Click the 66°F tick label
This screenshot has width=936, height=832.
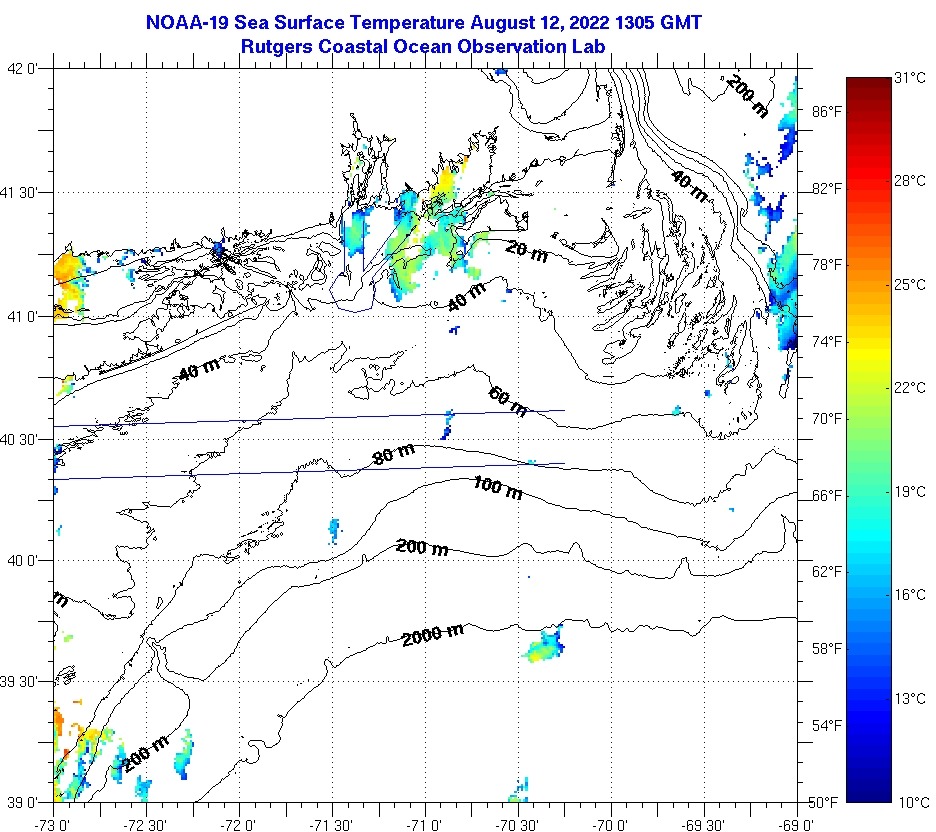[x=825, y=495]
